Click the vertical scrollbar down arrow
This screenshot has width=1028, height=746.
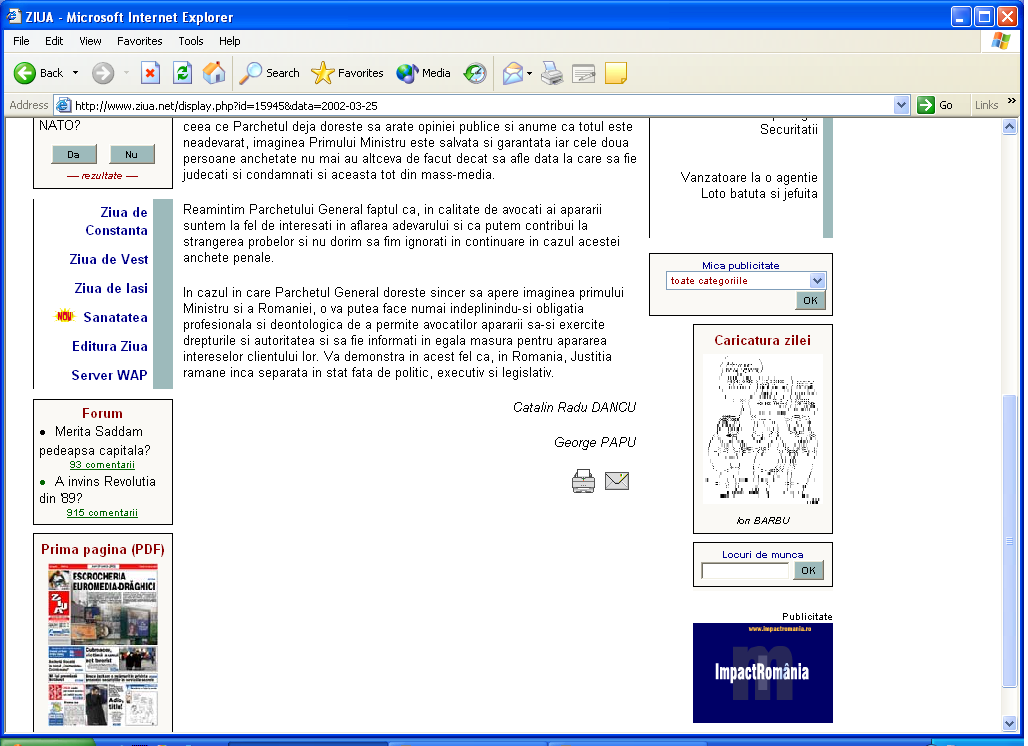[x=1010, y=724]
